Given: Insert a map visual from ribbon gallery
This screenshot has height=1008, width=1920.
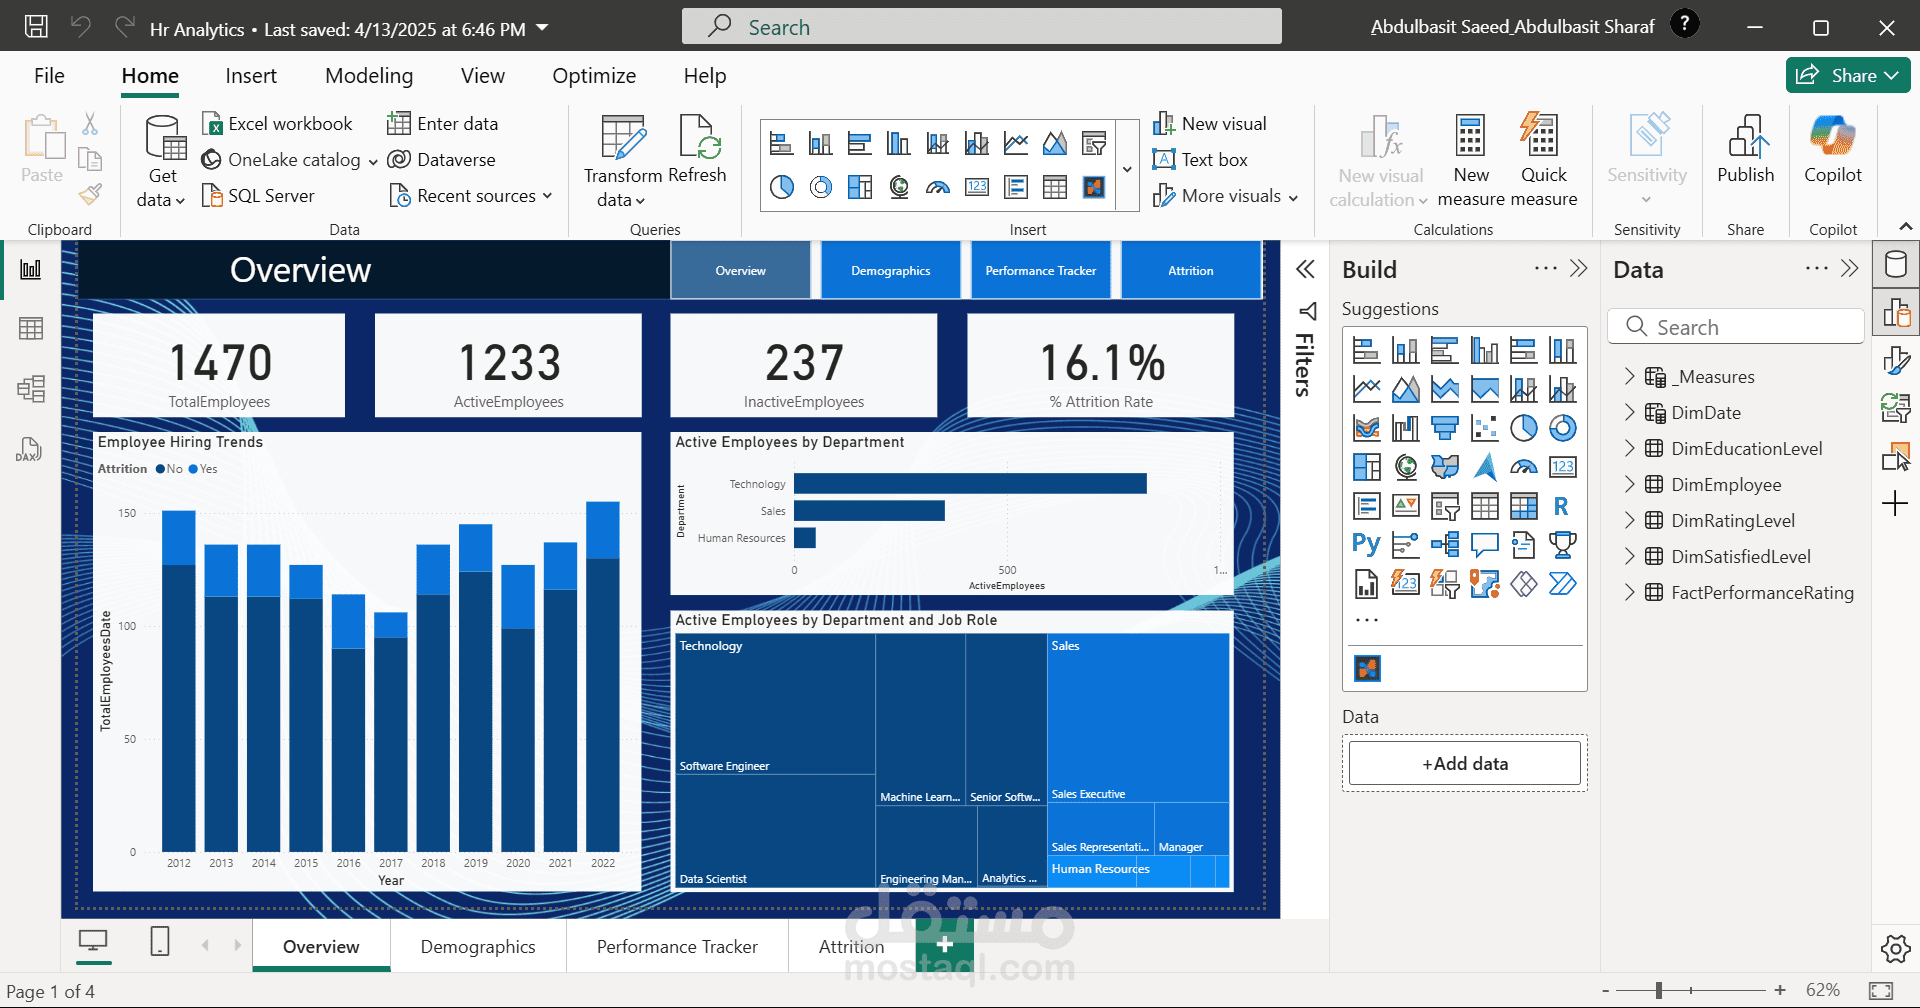Looking at the screenshot, I should 898,187.
